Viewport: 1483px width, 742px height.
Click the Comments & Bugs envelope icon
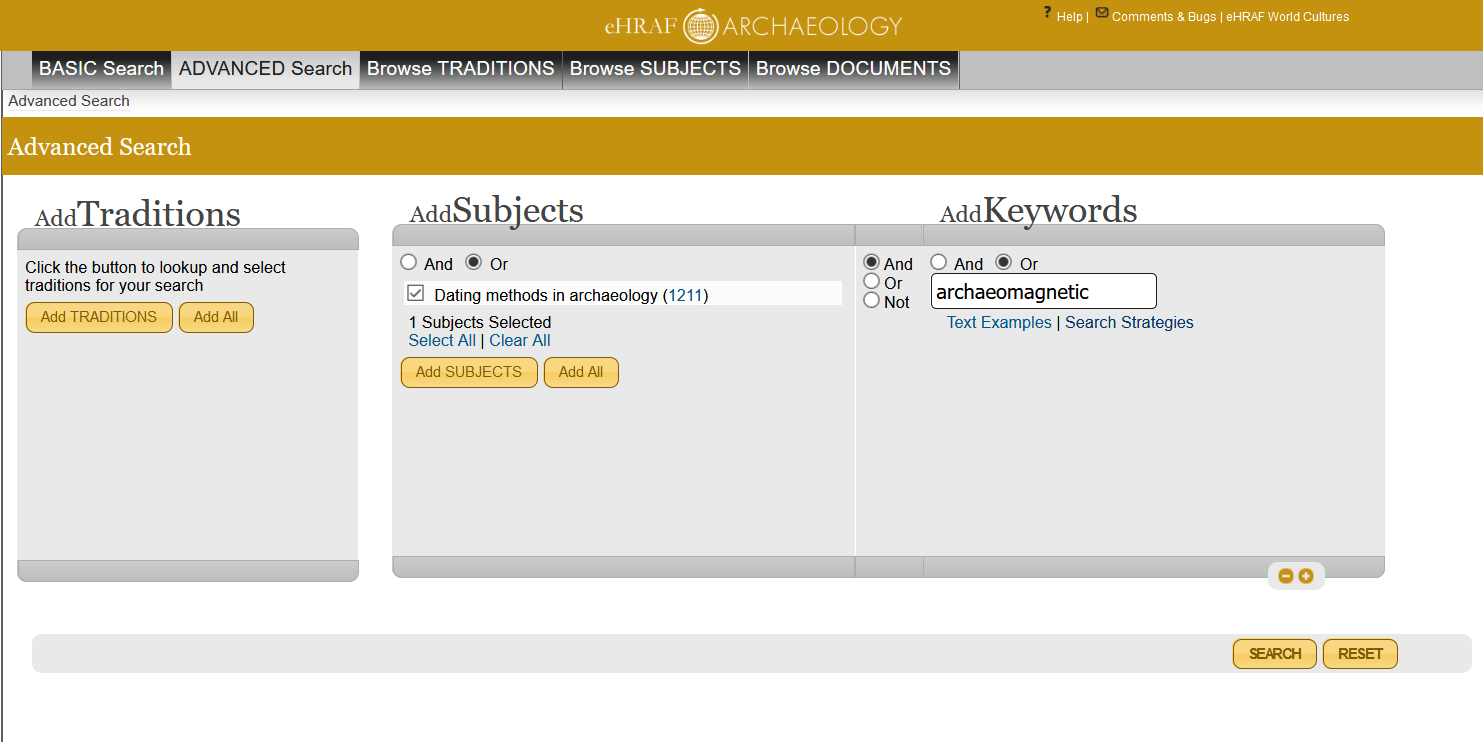[1102, 13]
